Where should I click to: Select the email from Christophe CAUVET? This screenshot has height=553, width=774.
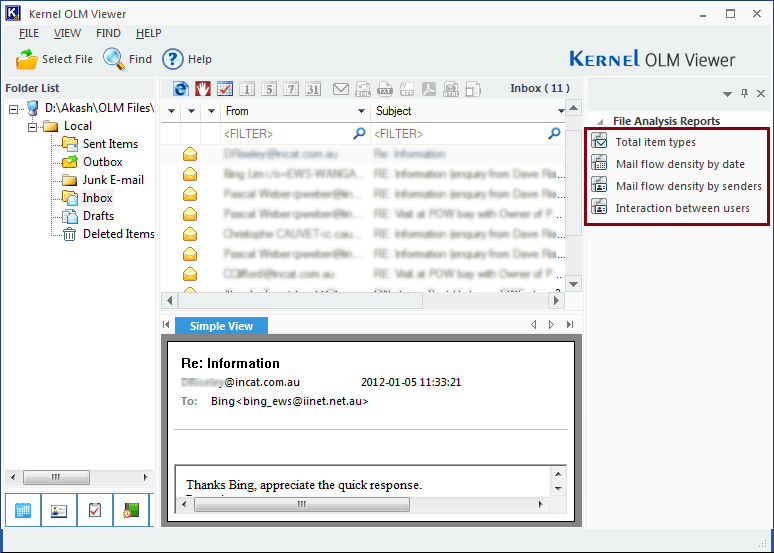click(x=363, y=234)
